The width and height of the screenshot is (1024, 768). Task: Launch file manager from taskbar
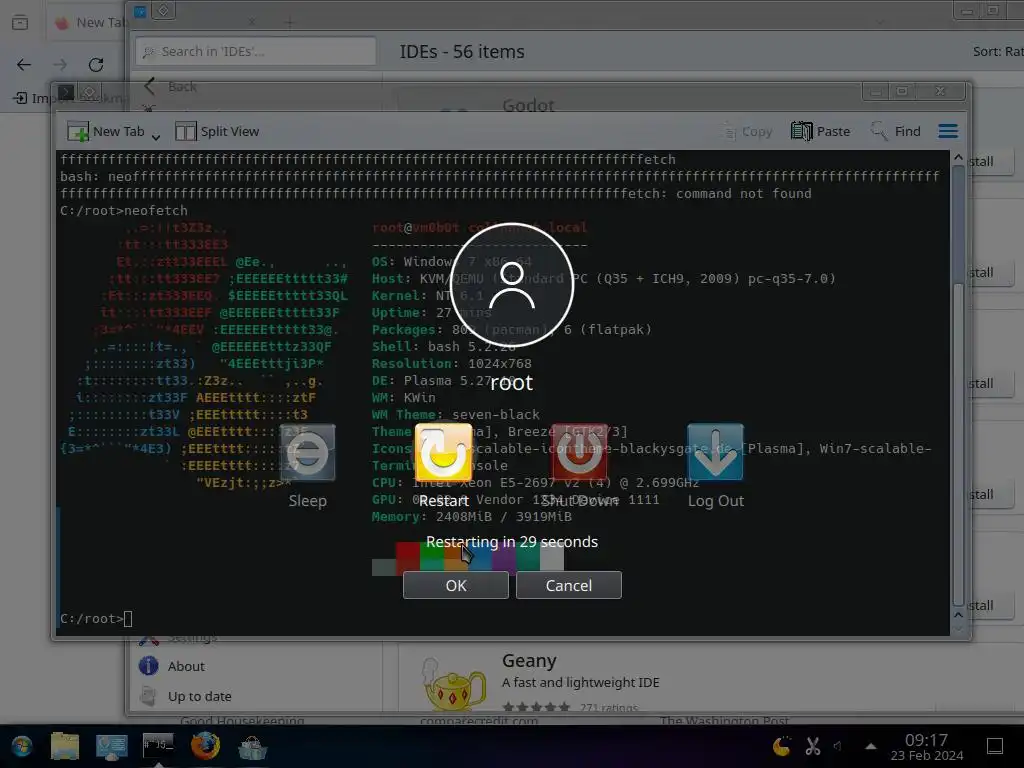(65, 746)
